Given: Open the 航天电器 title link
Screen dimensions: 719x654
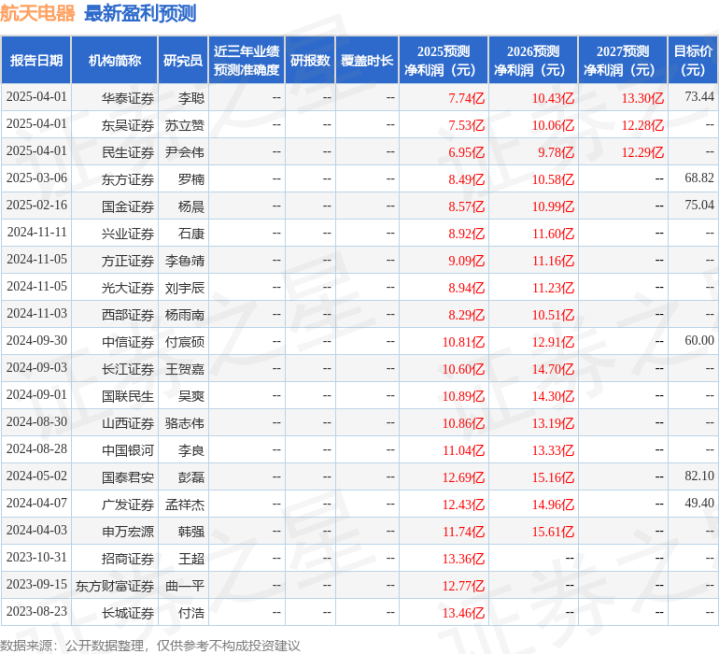Looking at the screenshot, I should (38, 13).
